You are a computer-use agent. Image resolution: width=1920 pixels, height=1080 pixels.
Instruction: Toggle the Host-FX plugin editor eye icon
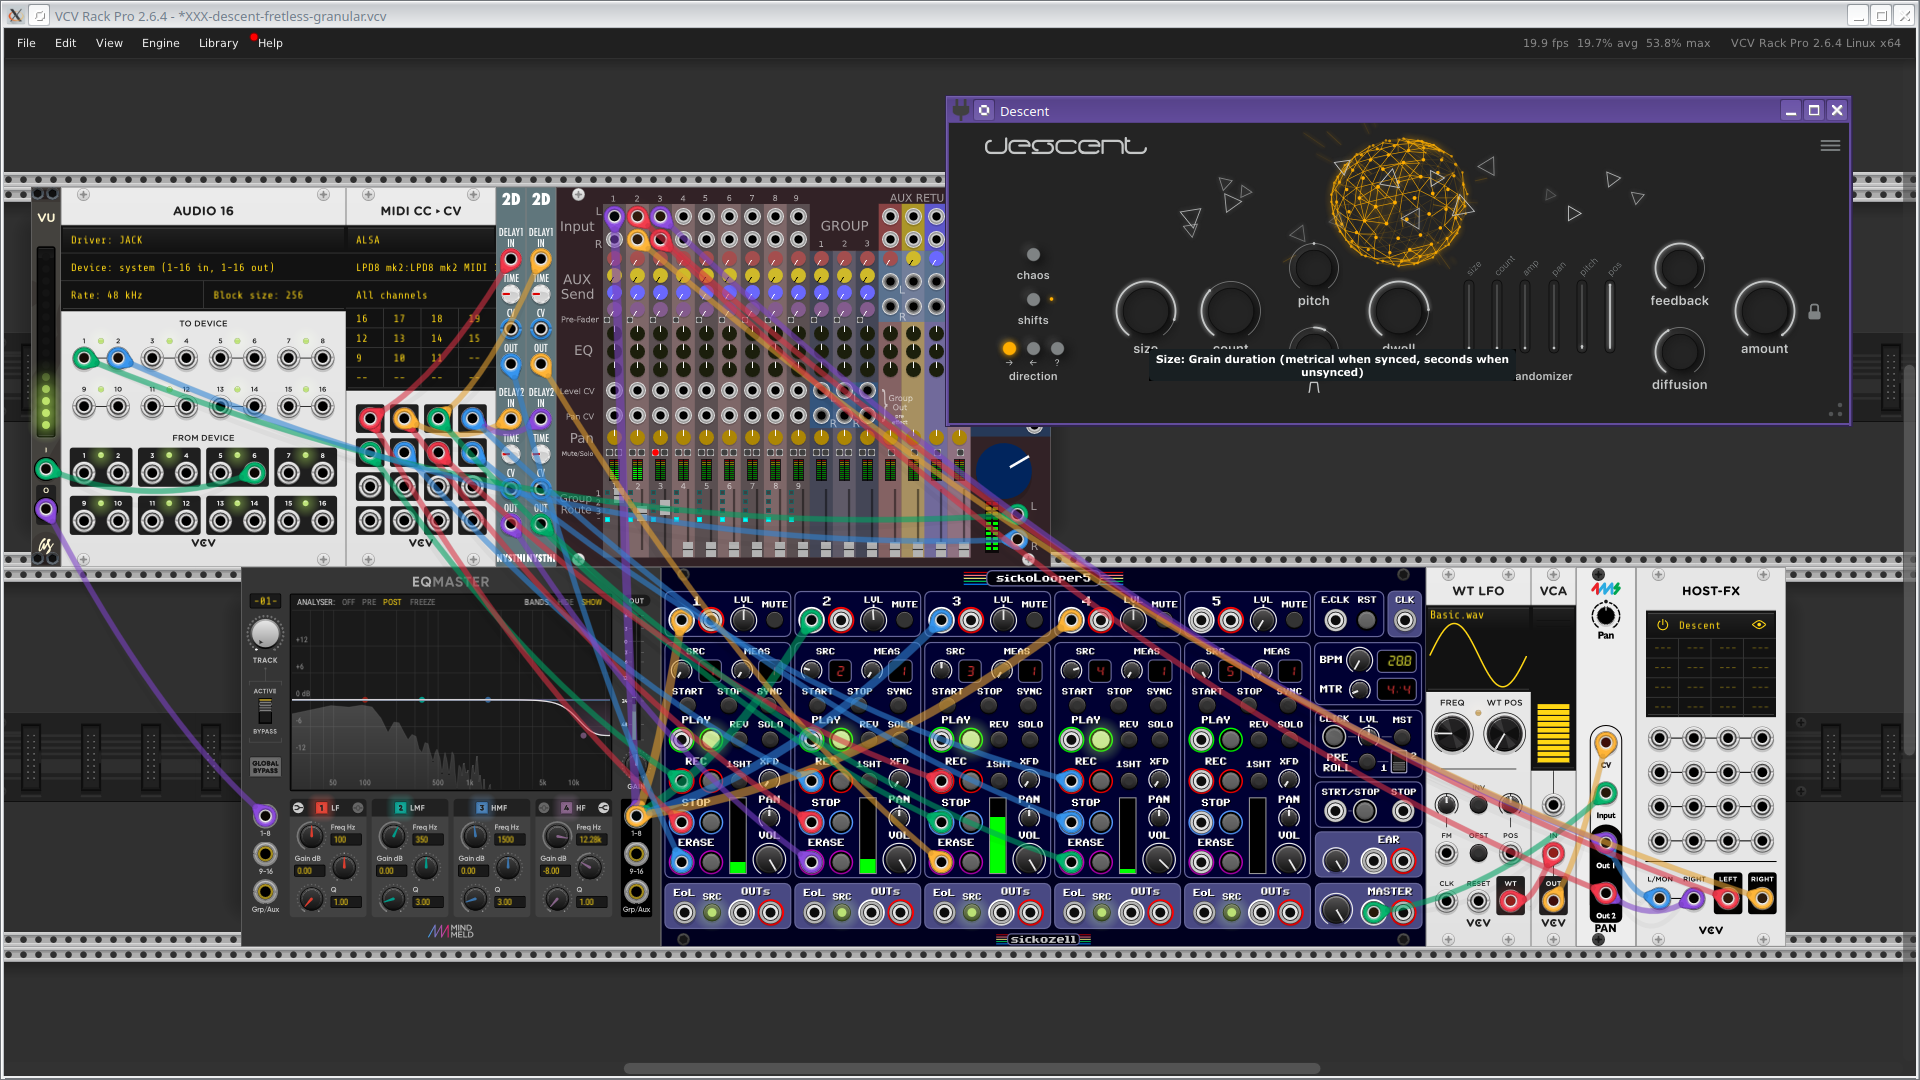pyautogui.click(x=1759, y=625)
